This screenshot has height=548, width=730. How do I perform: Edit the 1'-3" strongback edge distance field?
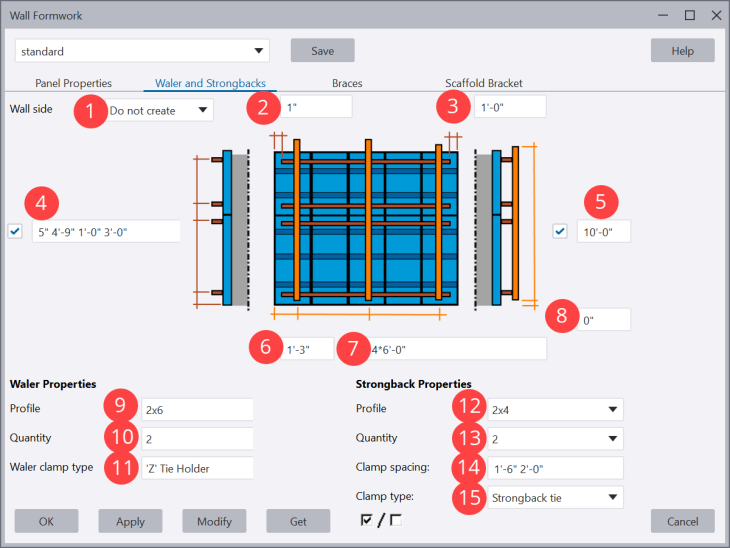pos(307,349)
